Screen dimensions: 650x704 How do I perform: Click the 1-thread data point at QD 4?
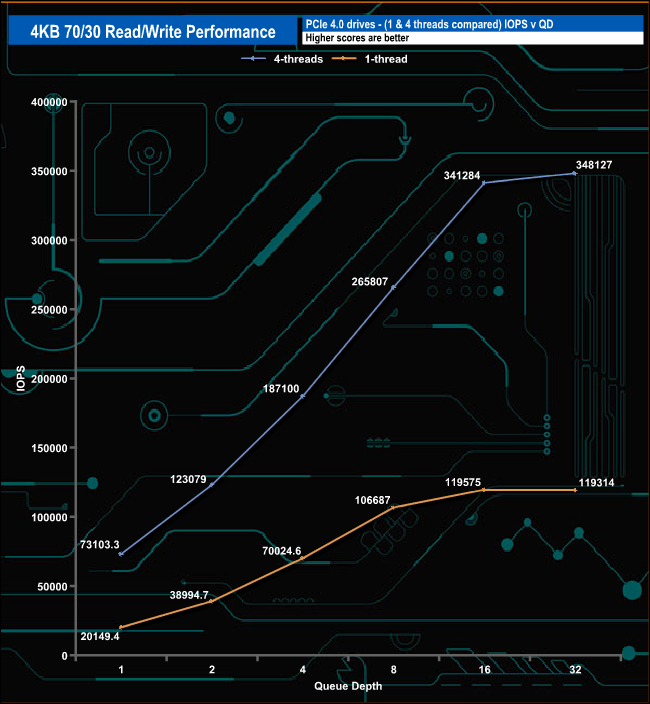[302, 558]
